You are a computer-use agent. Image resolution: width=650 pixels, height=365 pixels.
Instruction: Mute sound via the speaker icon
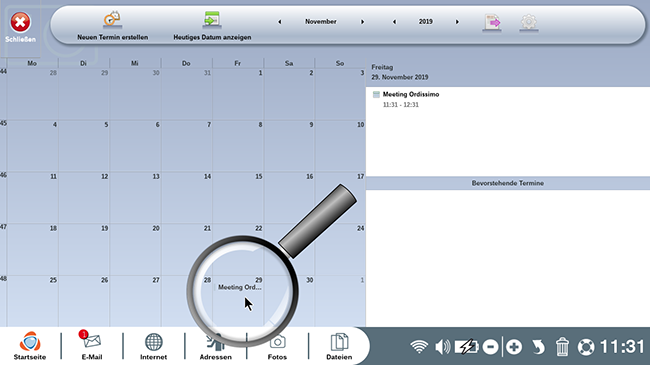coord(443,347)
